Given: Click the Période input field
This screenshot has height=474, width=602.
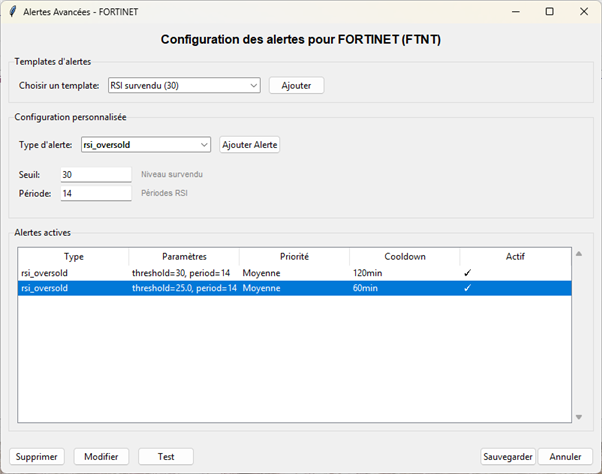Looking at the screenshot, I should [96, 193].
